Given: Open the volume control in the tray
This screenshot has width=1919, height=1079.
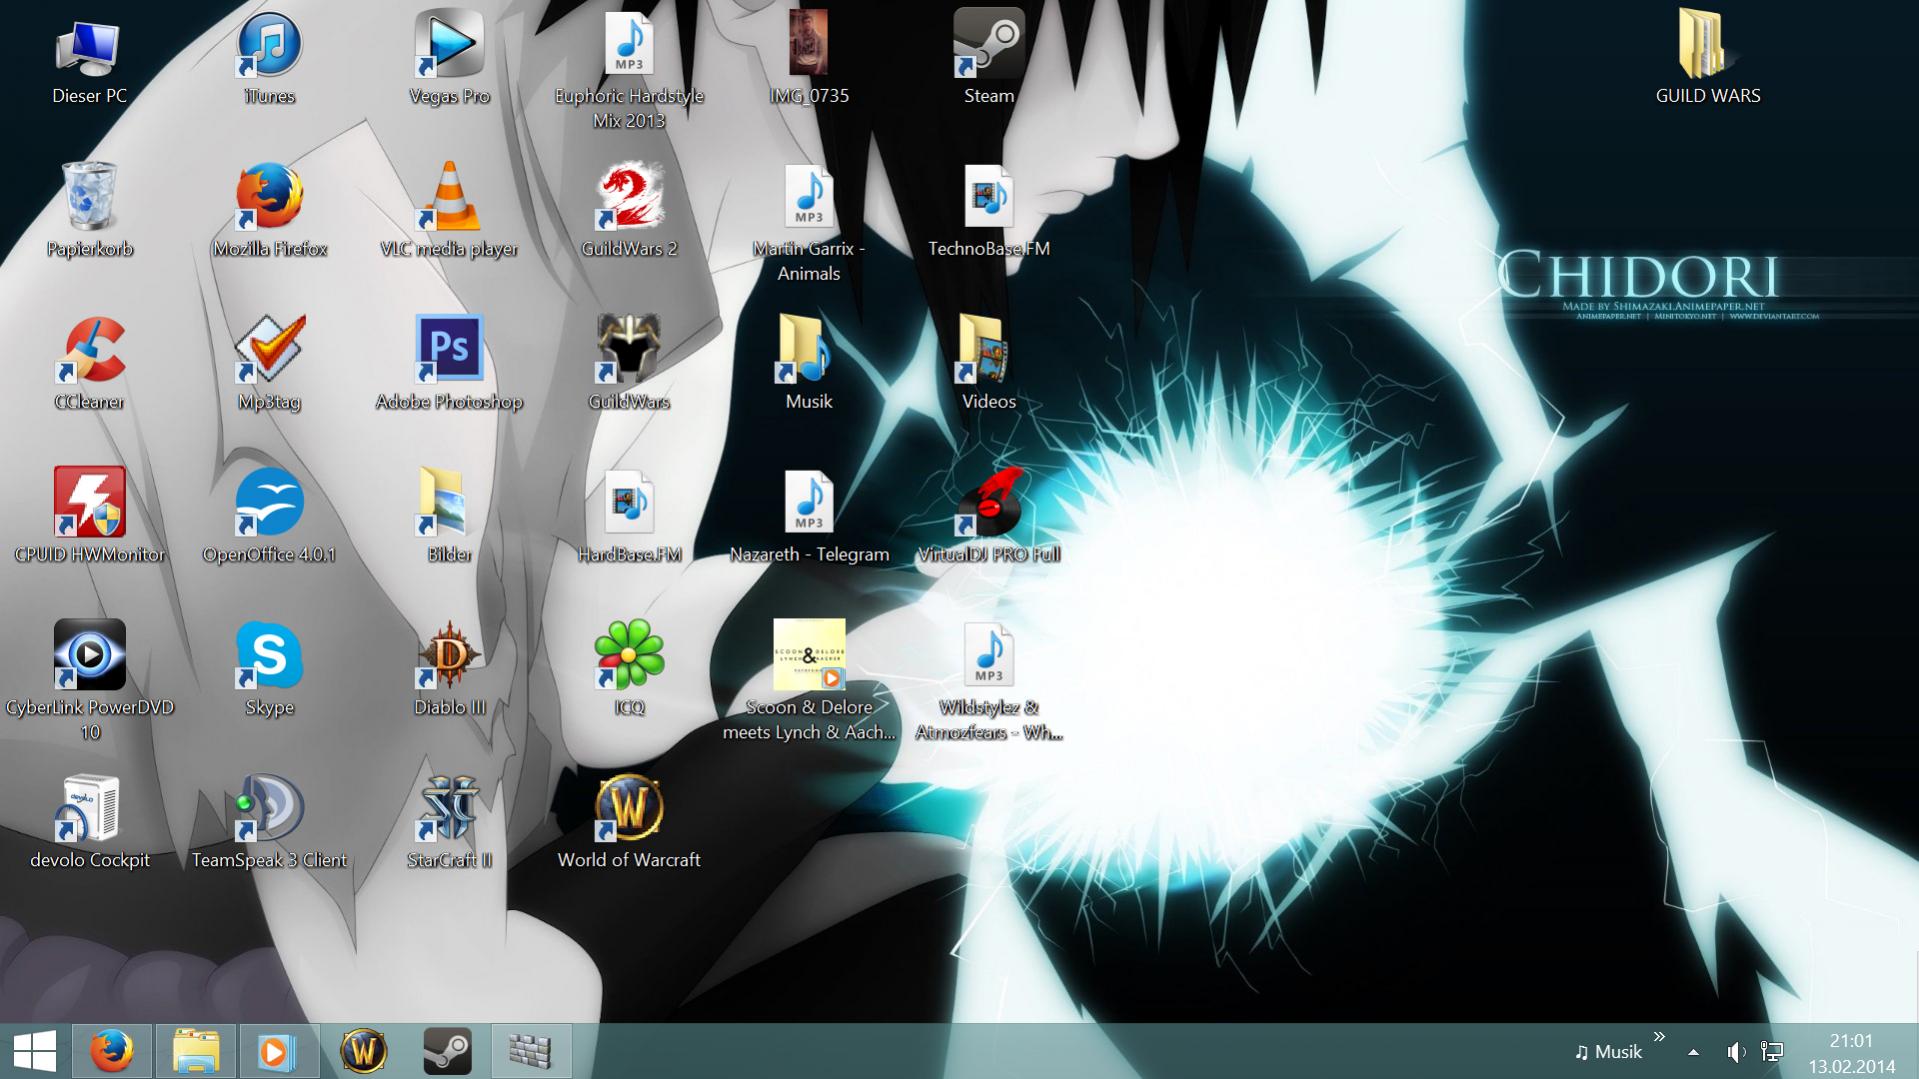Looking at the screenshot, I should (1736, 1052).
